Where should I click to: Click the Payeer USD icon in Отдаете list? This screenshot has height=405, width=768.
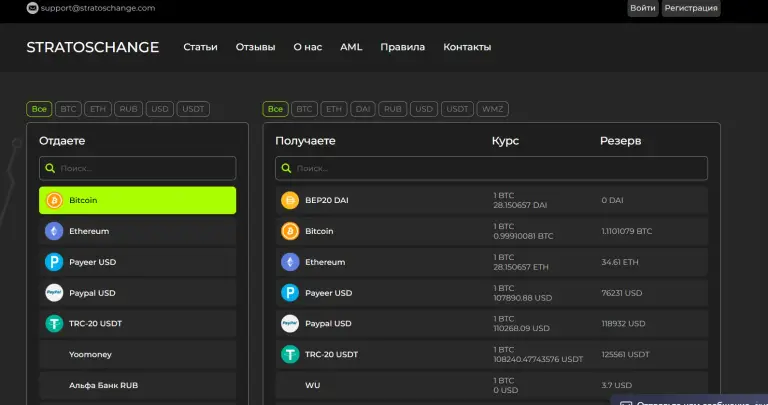(x=54, y=262)
